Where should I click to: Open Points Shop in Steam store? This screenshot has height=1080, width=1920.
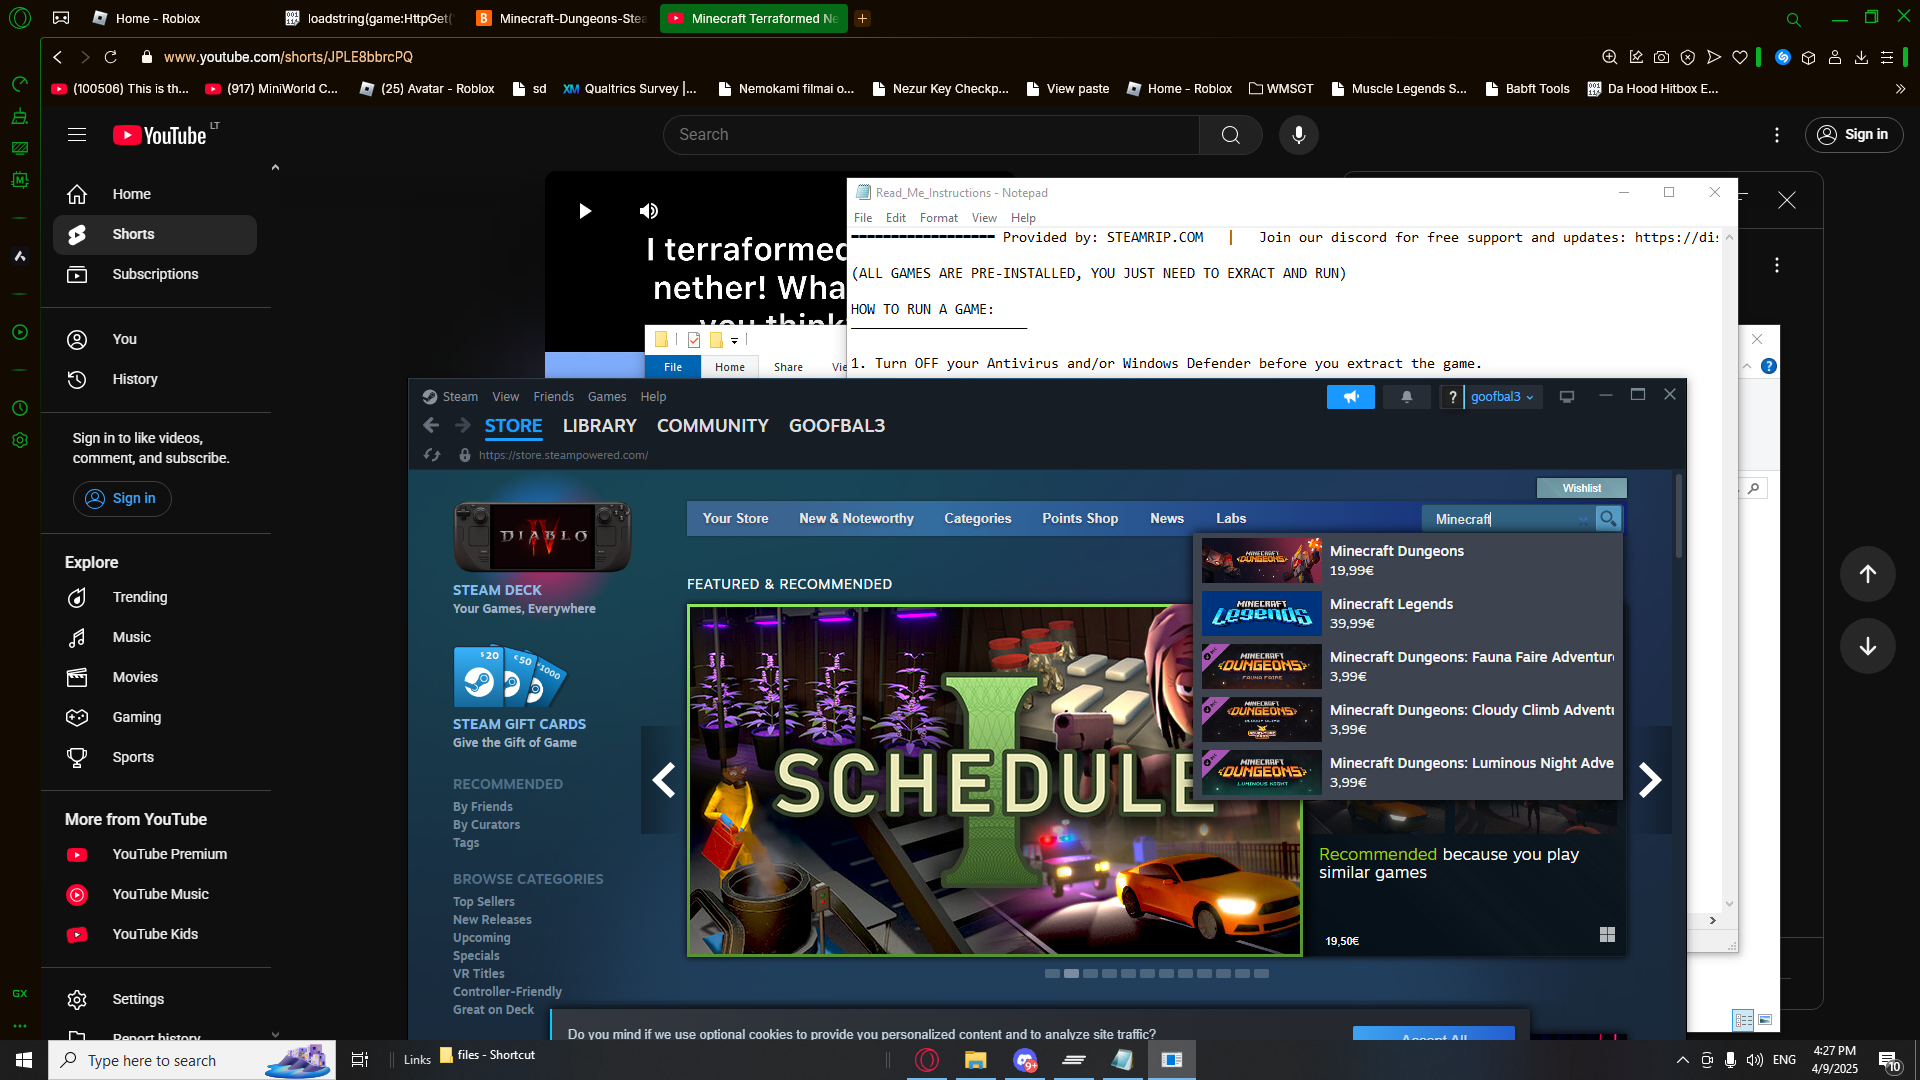click(x=1080, y=518)
